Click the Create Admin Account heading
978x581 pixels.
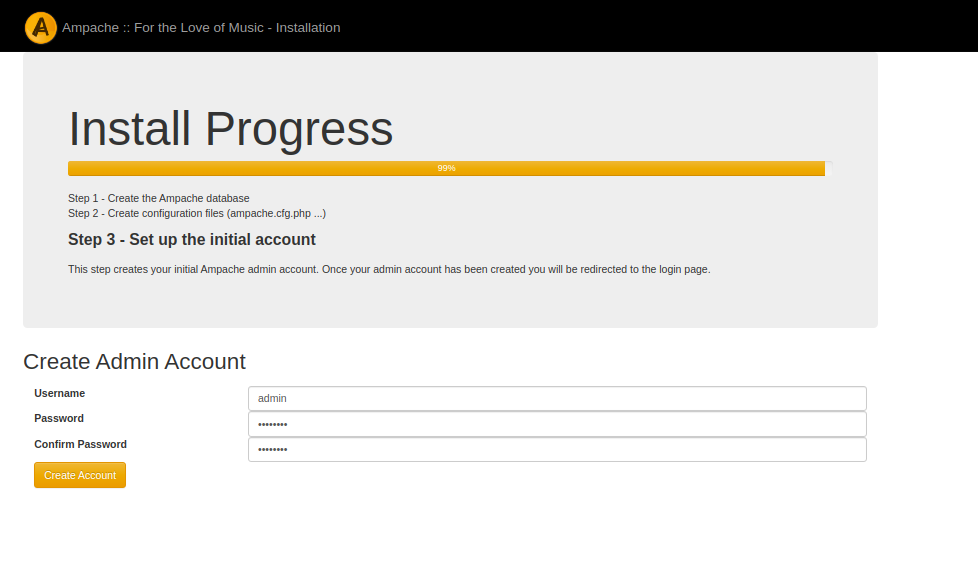134,362
